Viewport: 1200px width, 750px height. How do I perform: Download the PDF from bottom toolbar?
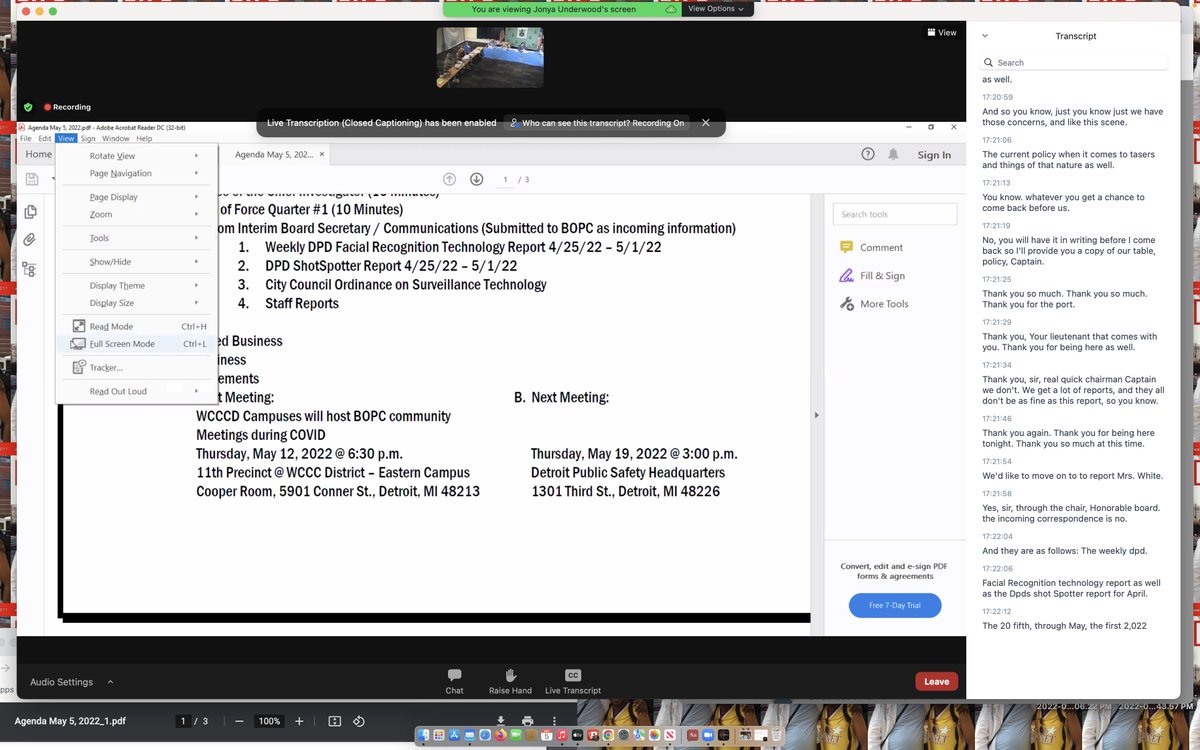501,721
